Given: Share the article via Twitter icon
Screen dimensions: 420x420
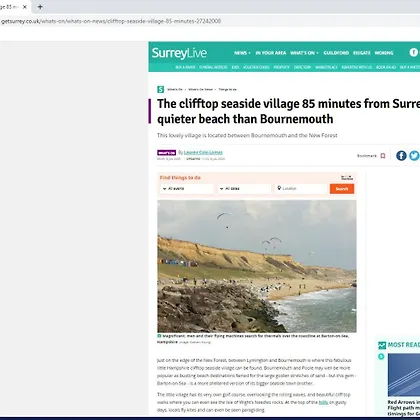Looking at the screenshot, I should tap(414, 156).
